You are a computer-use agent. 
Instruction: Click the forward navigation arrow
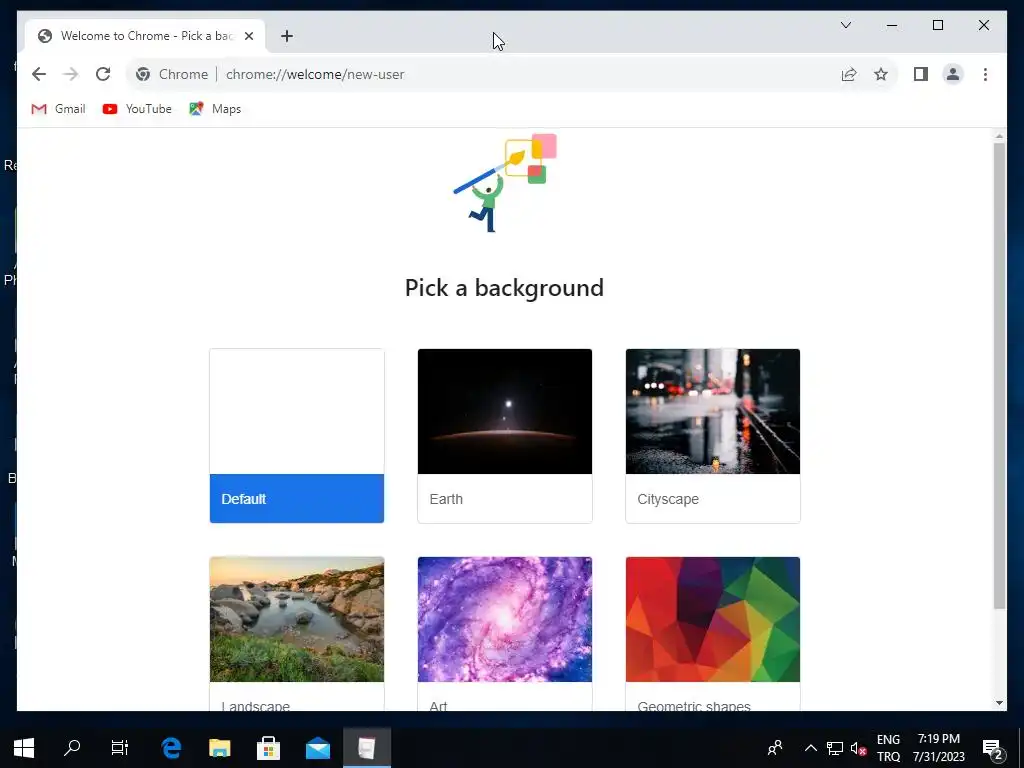(71, 74)
